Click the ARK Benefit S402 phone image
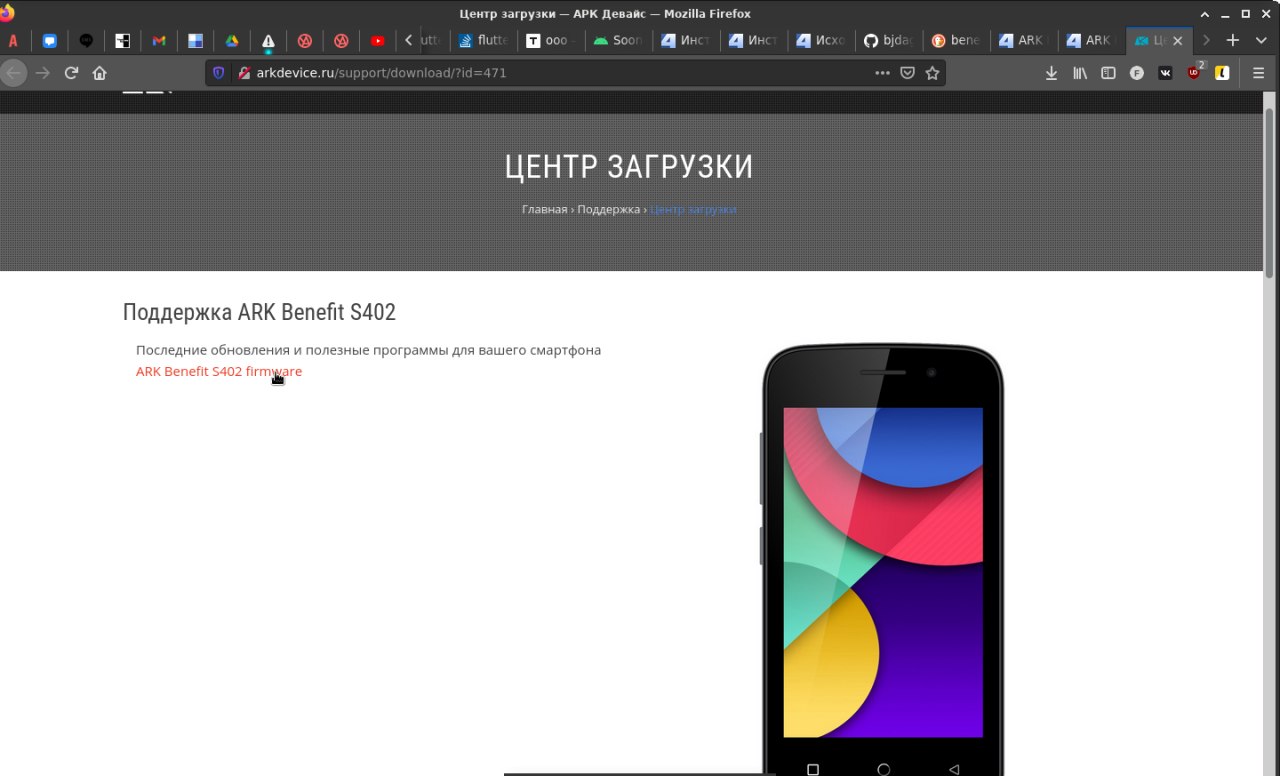The width and height of the screenshot is (1280, 776). click(883, 559)
